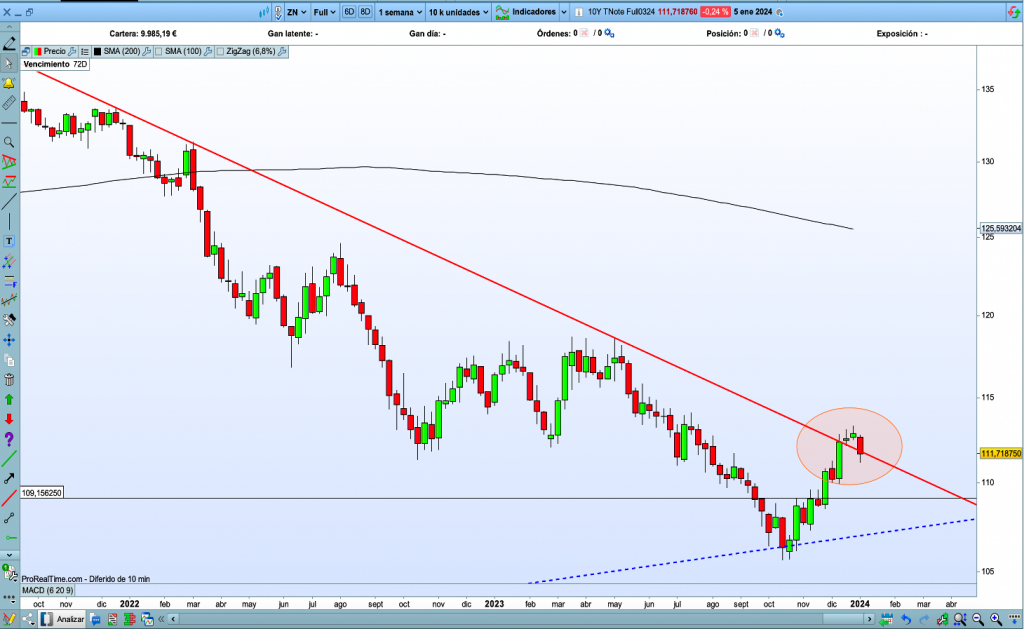The width and height of the screenshot is (1024, 629).
Task: Toggle the SMA (100) indicator checkbox
Action: click(158, 50)
